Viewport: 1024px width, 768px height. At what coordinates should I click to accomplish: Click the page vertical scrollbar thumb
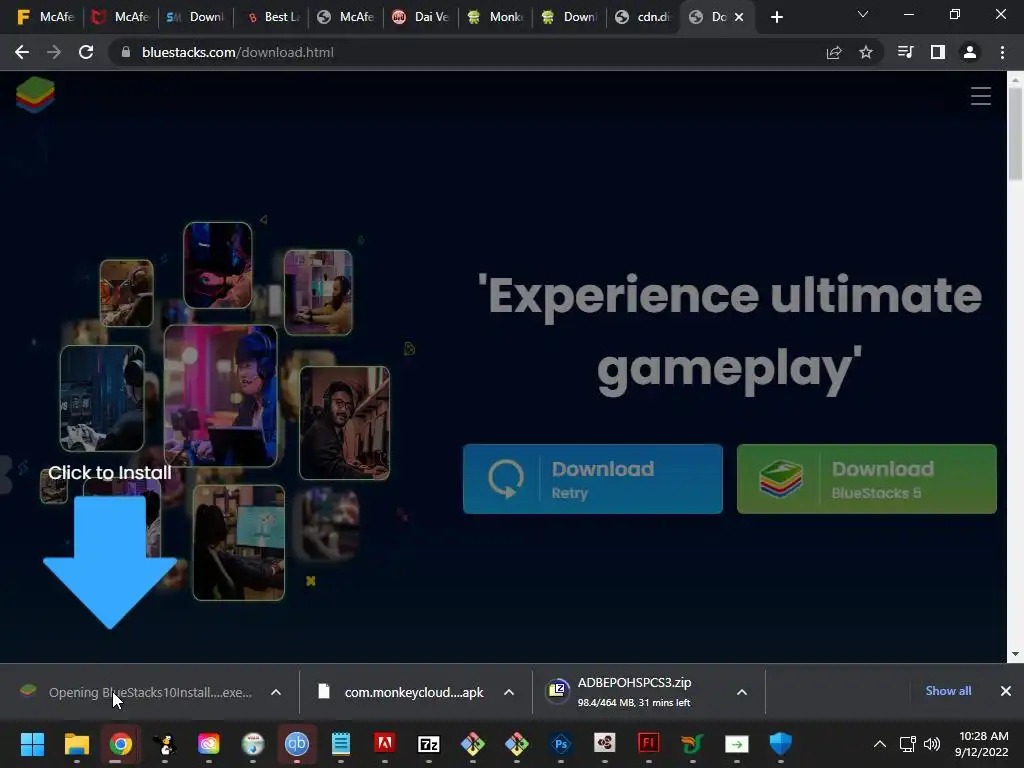[1015, 133]
